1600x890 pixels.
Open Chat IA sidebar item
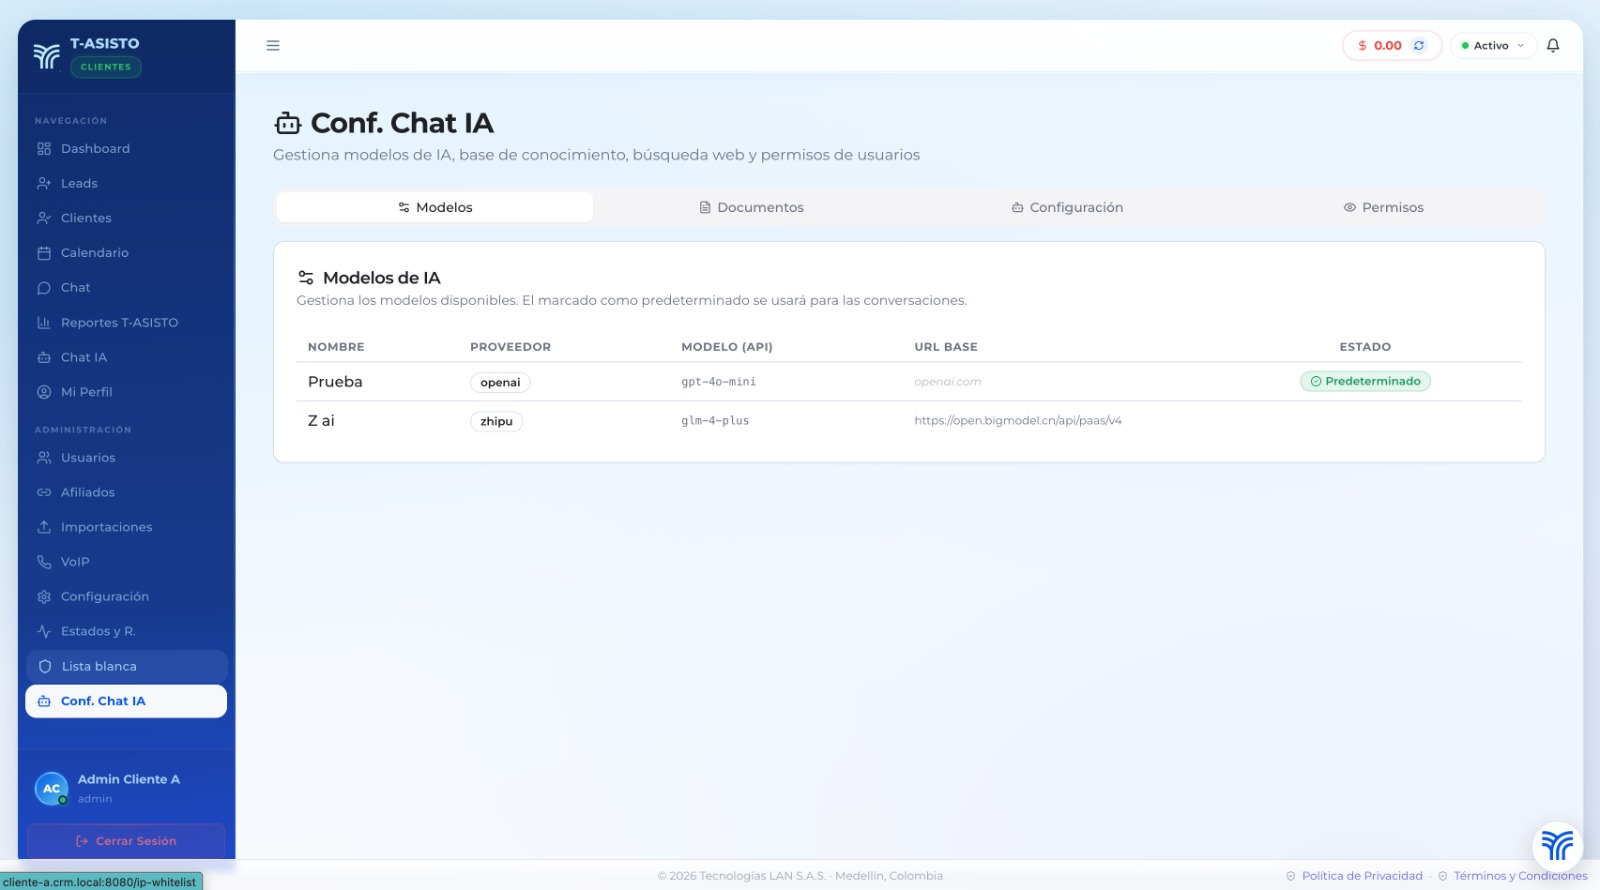click(x=126, y=357)
